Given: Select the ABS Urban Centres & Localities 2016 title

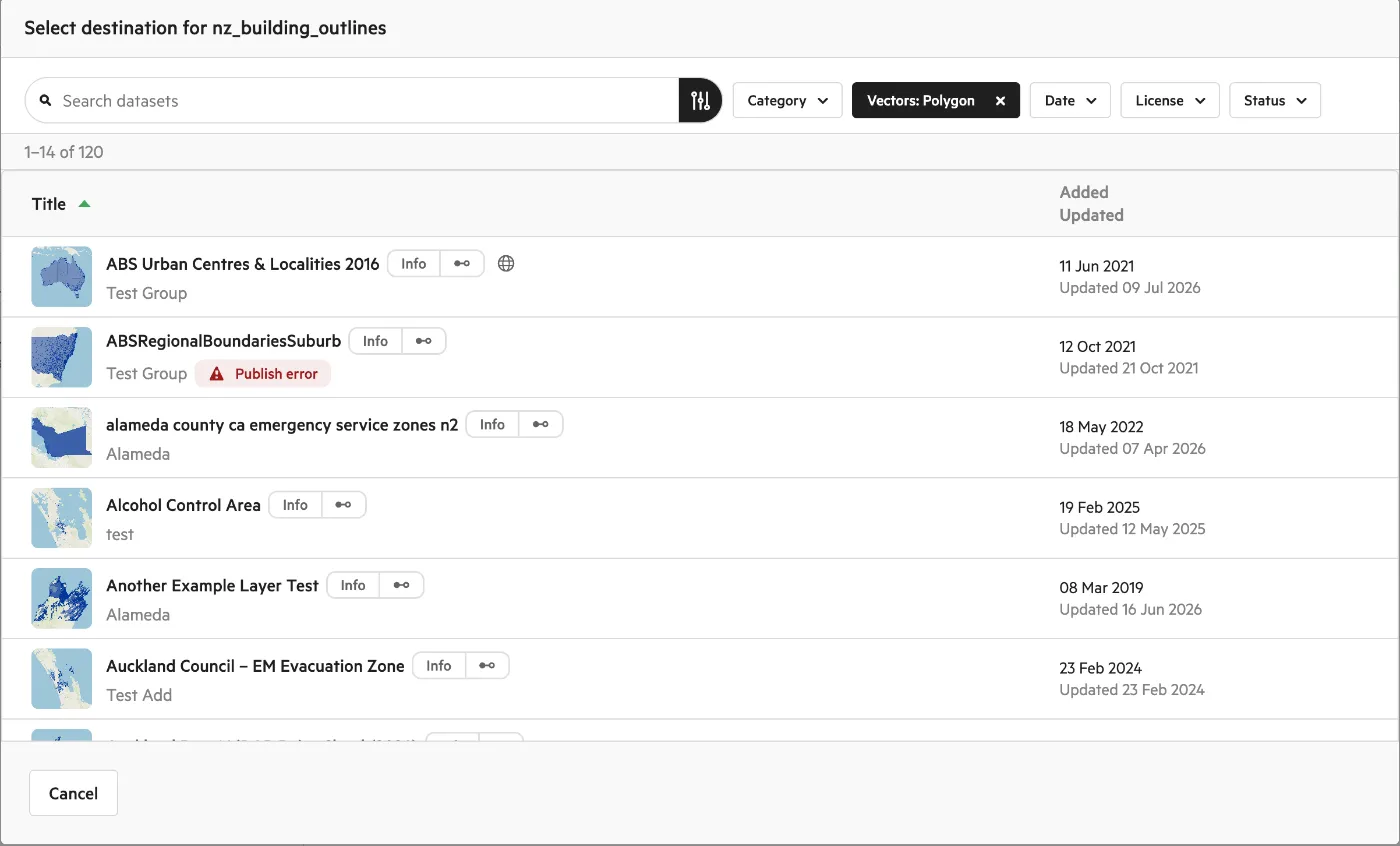Looking at the screenshot, I should coord(243,264).
